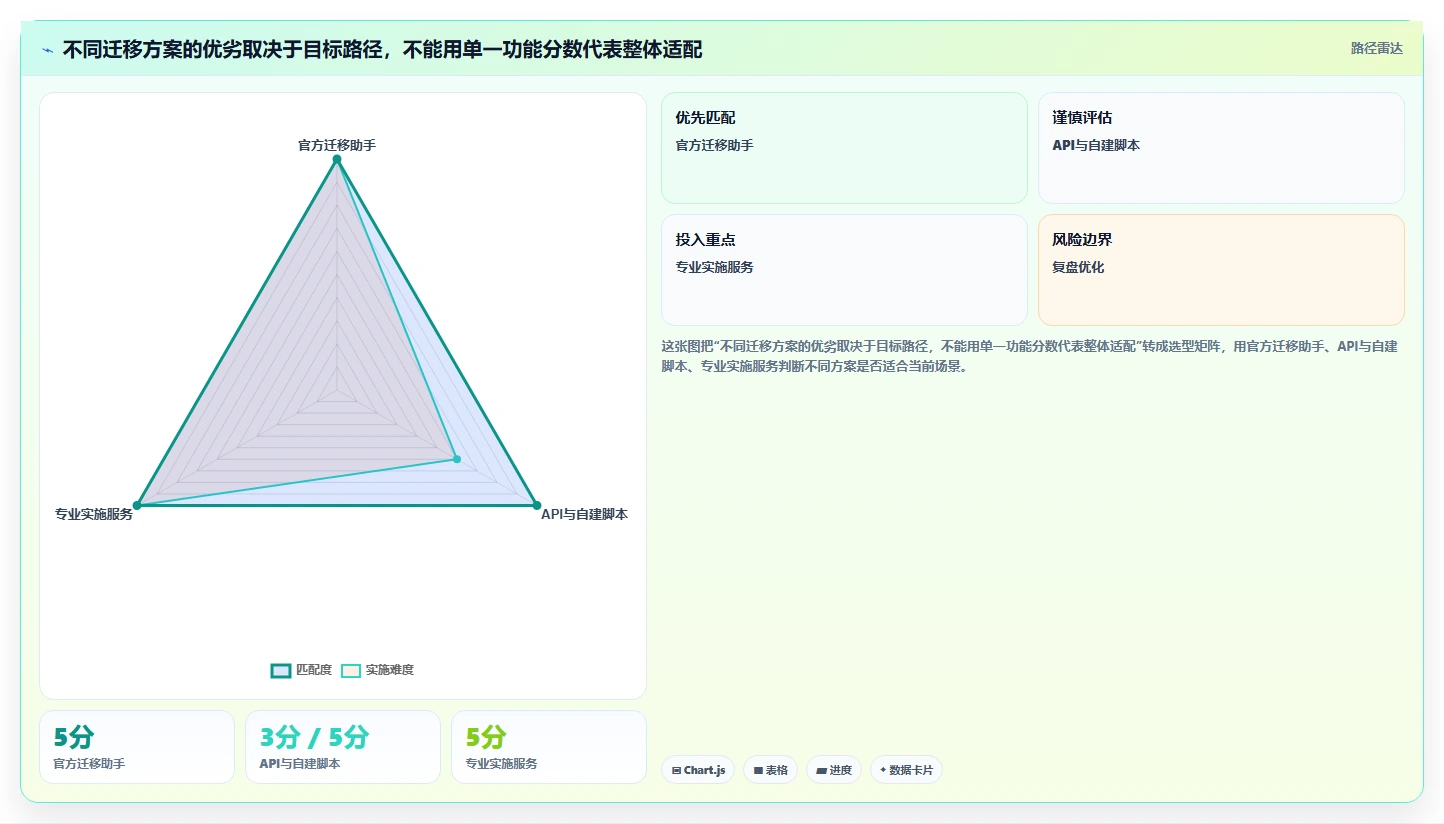Image resolution: width=1444 pixels, height=824 pixels.
Task: Click the 进度 tag
Action: click(x=833, y=770)
